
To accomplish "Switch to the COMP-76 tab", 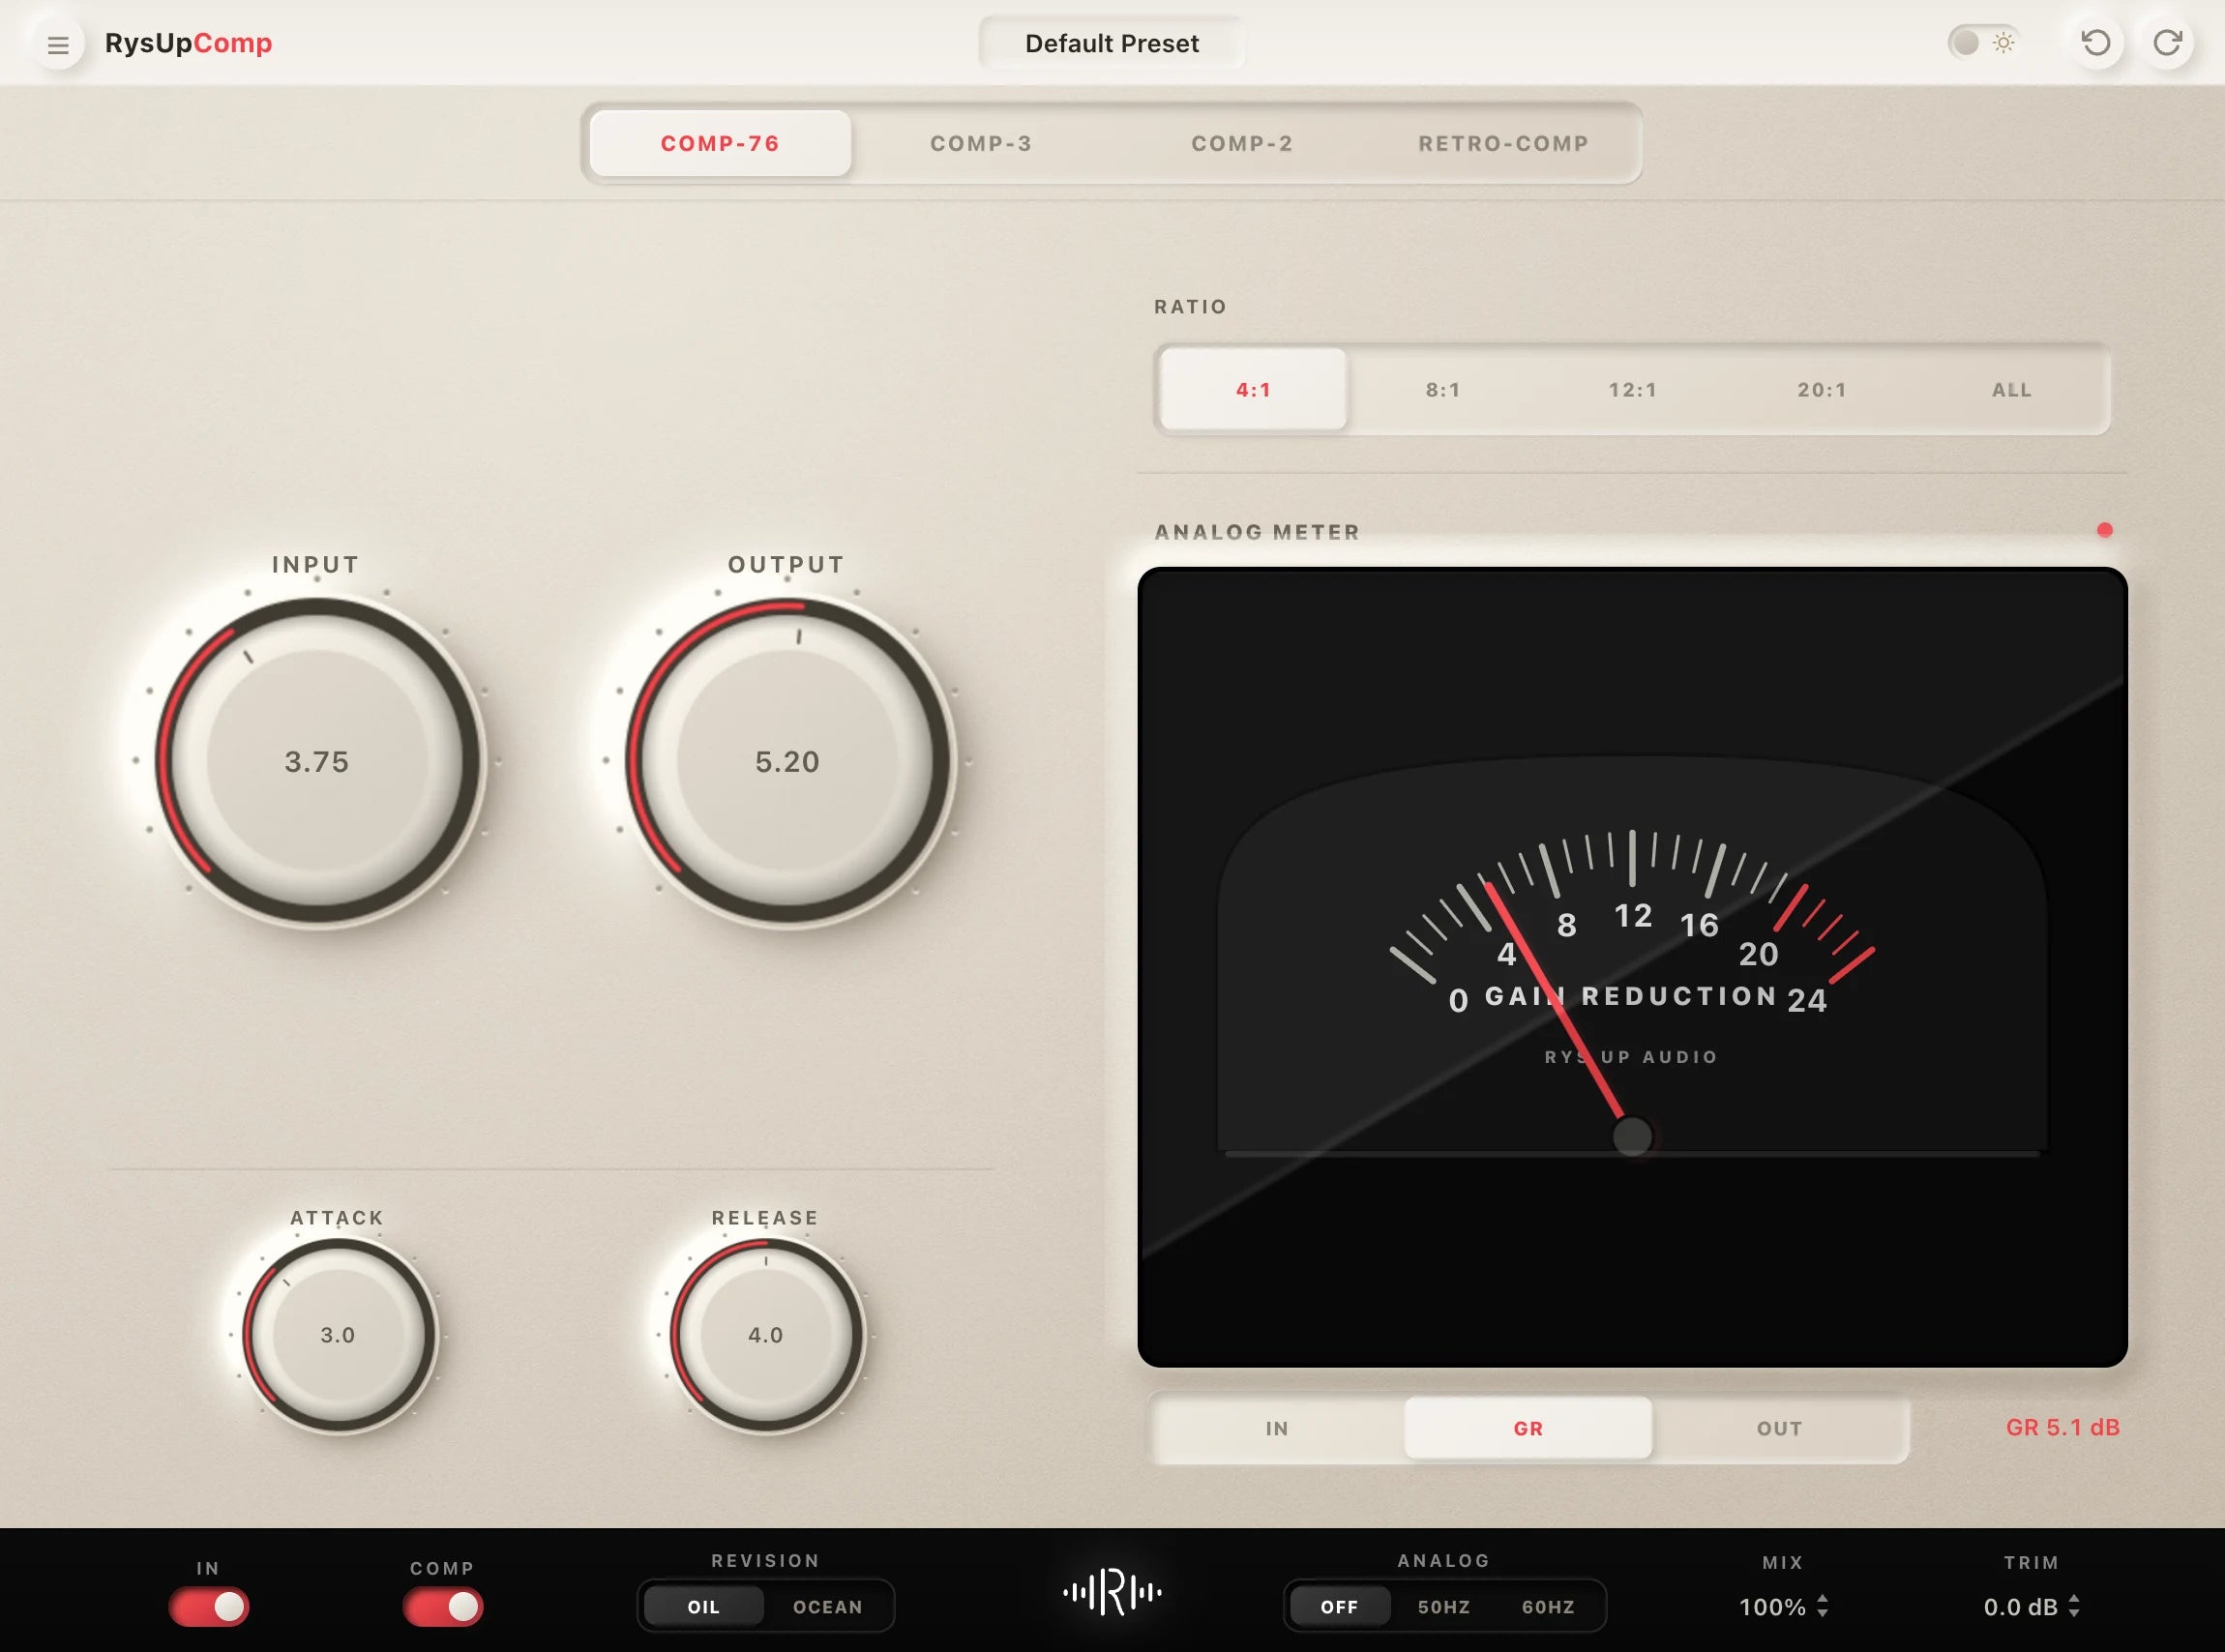I will [x=720, y=143].
